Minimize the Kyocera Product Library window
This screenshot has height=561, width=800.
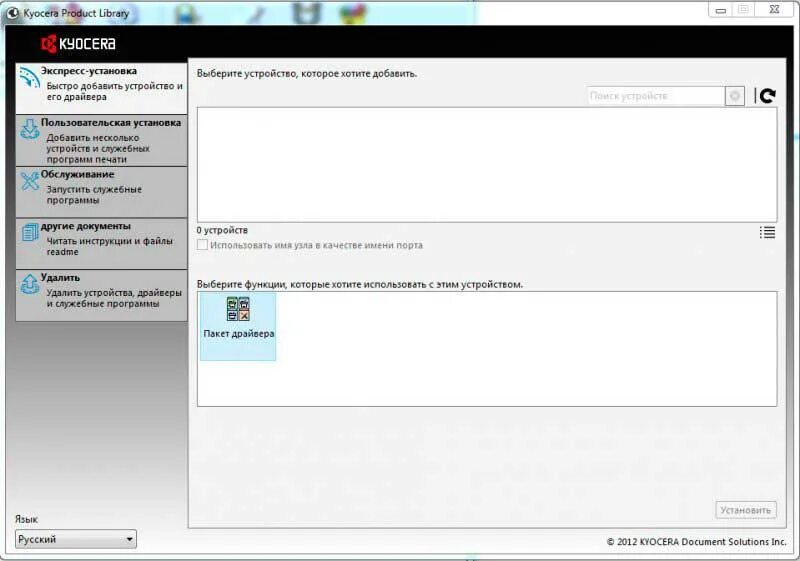click(x=720, y=10)
